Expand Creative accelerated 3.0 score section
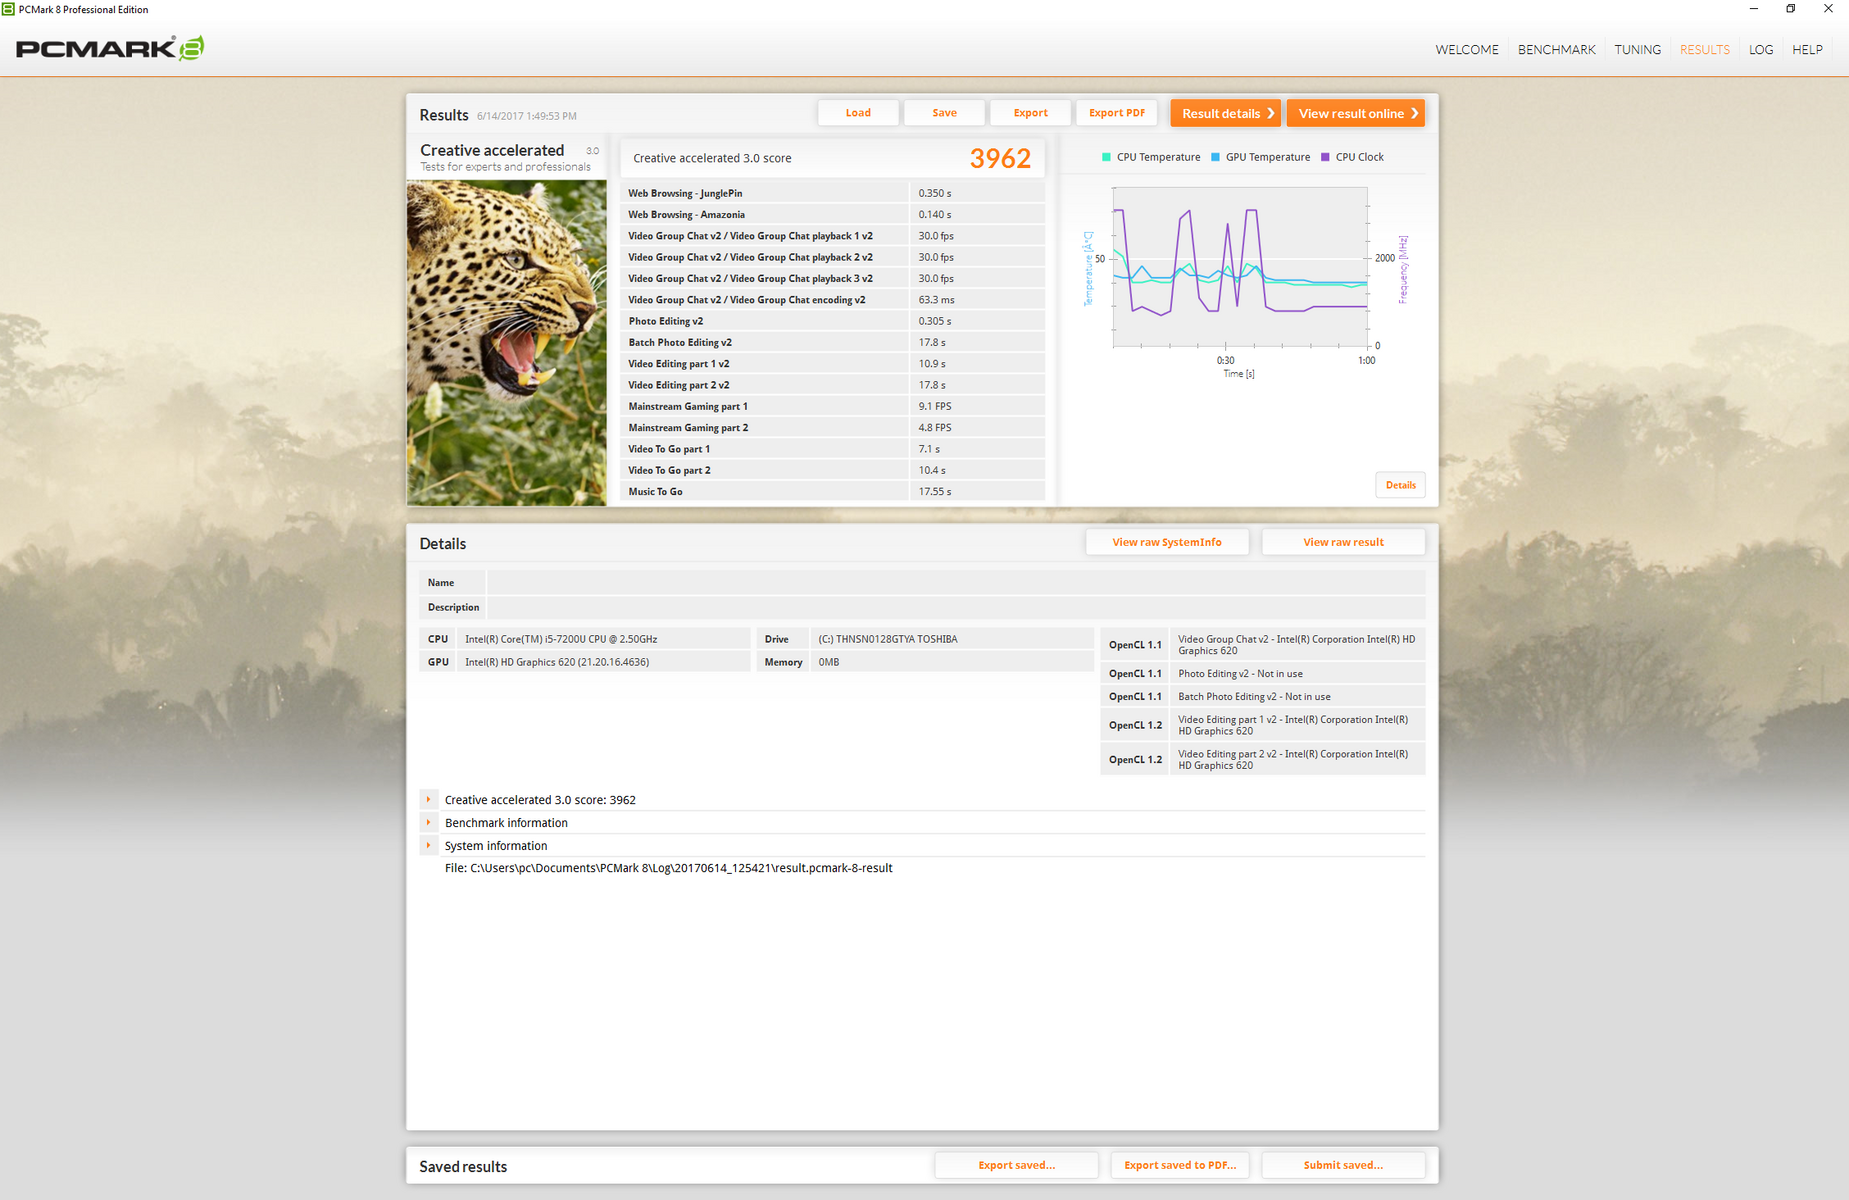Viewport: 1849px width, 1200px height. pos(429,800)
